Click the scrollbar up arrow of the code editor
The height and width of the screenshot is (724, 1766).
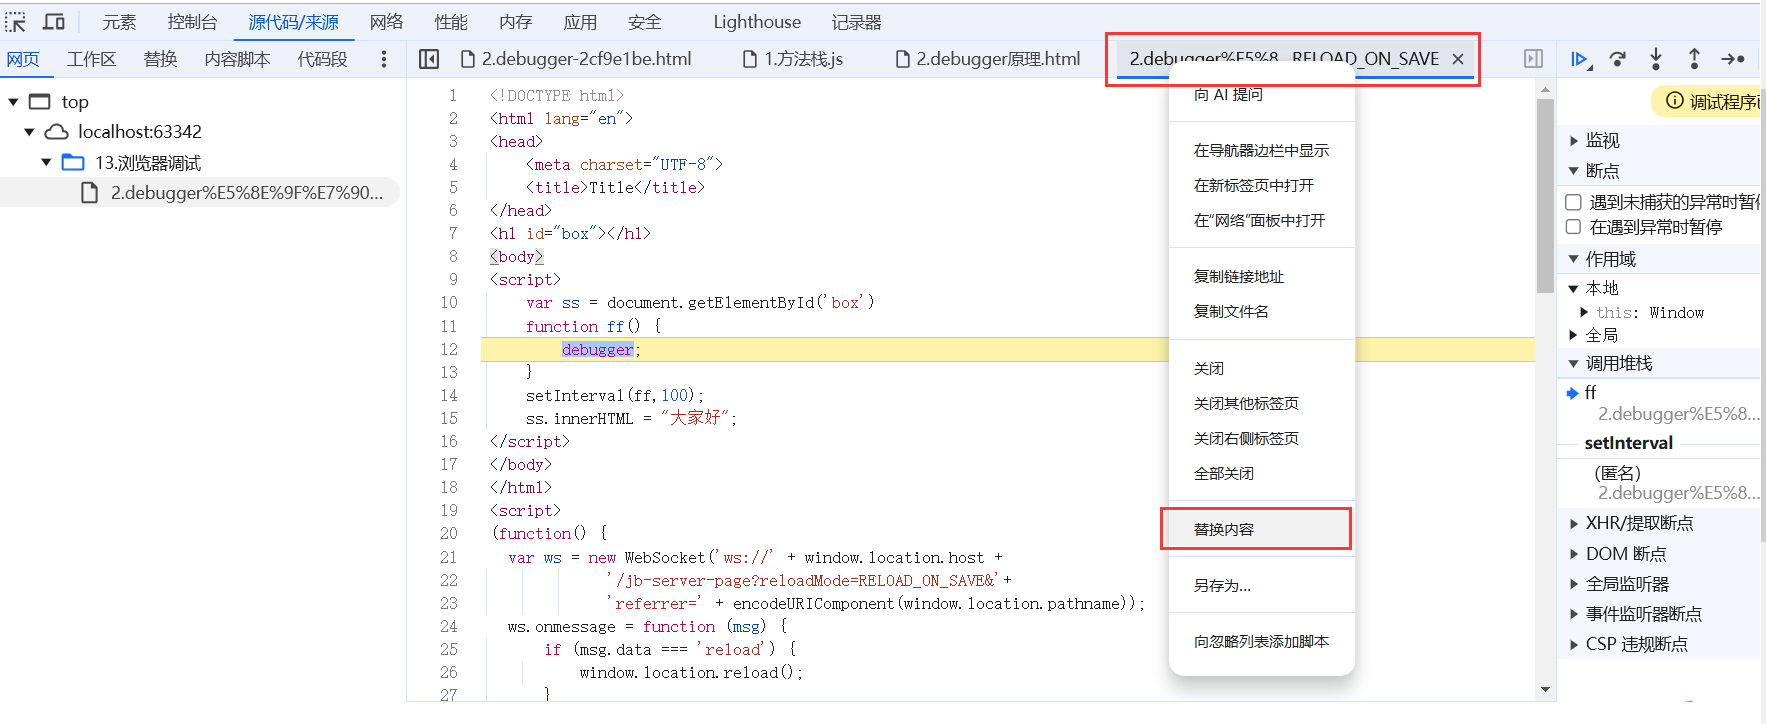point(1546,90)
